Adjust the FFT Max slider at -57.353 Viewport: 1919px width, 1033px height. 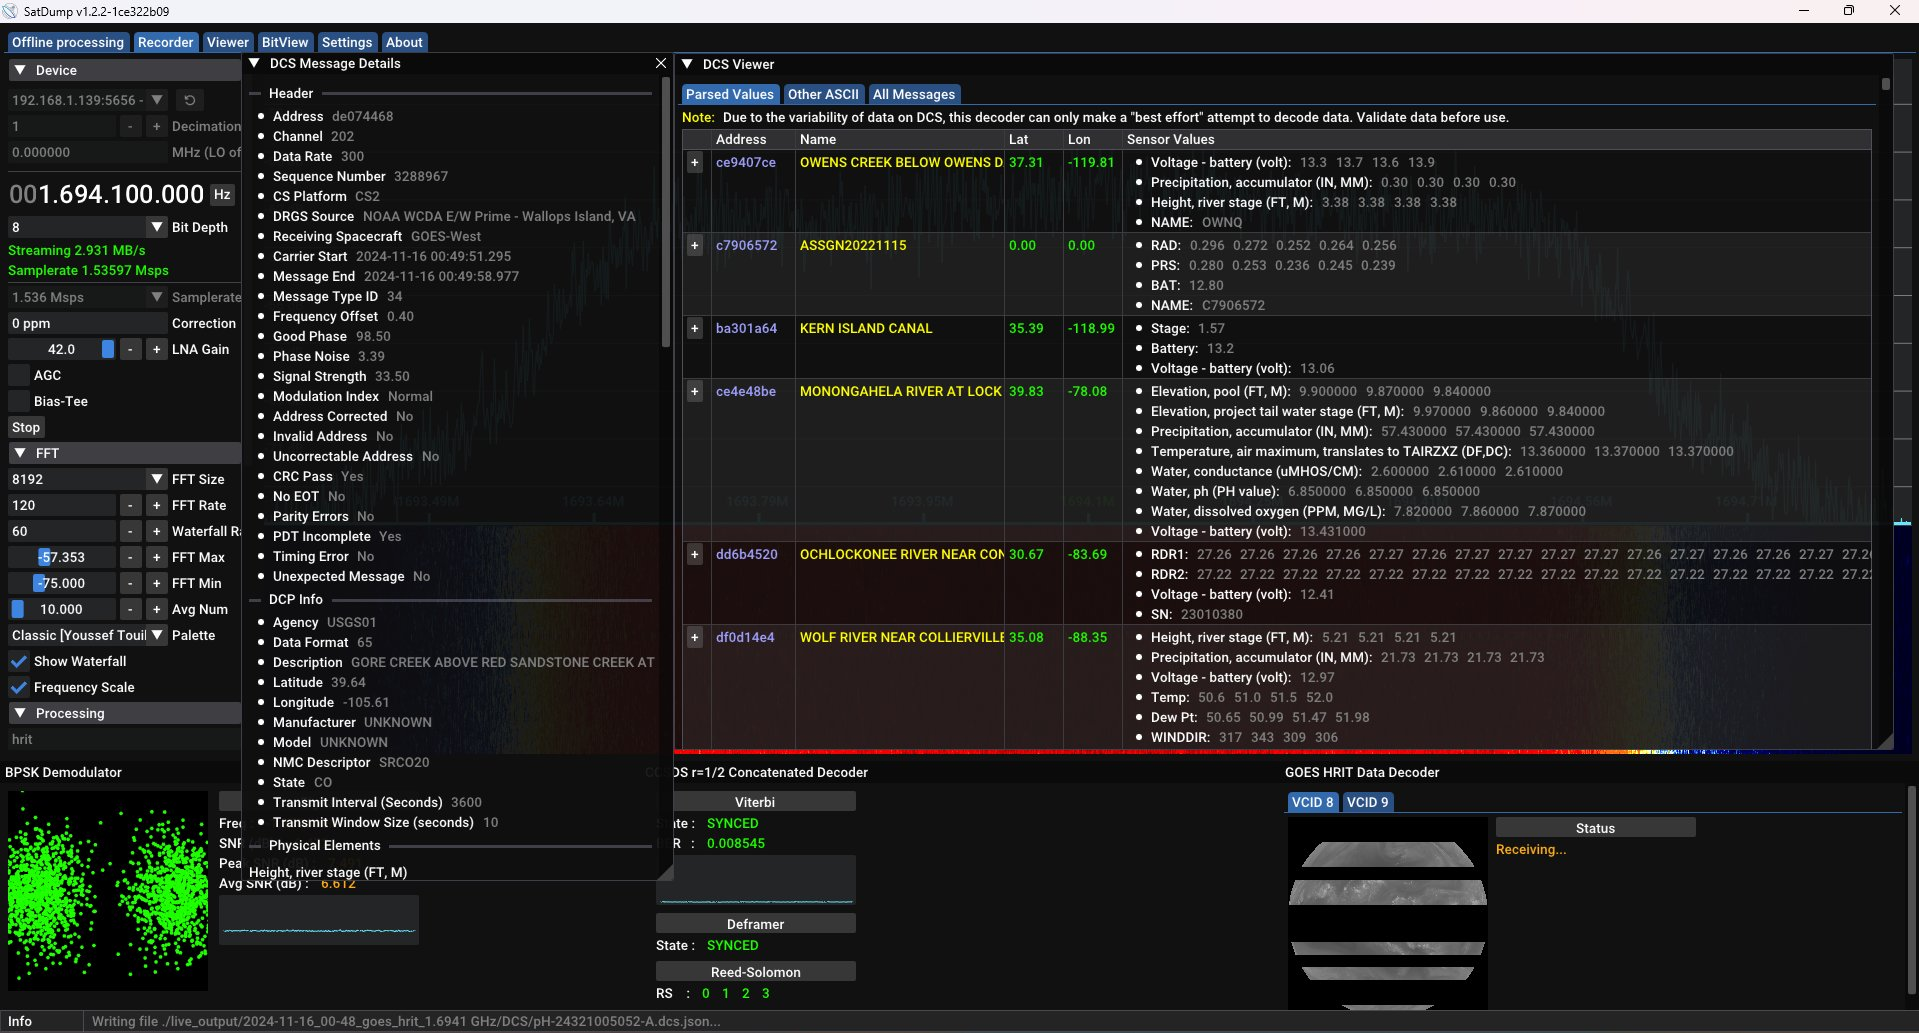click(x=61, y=557)
